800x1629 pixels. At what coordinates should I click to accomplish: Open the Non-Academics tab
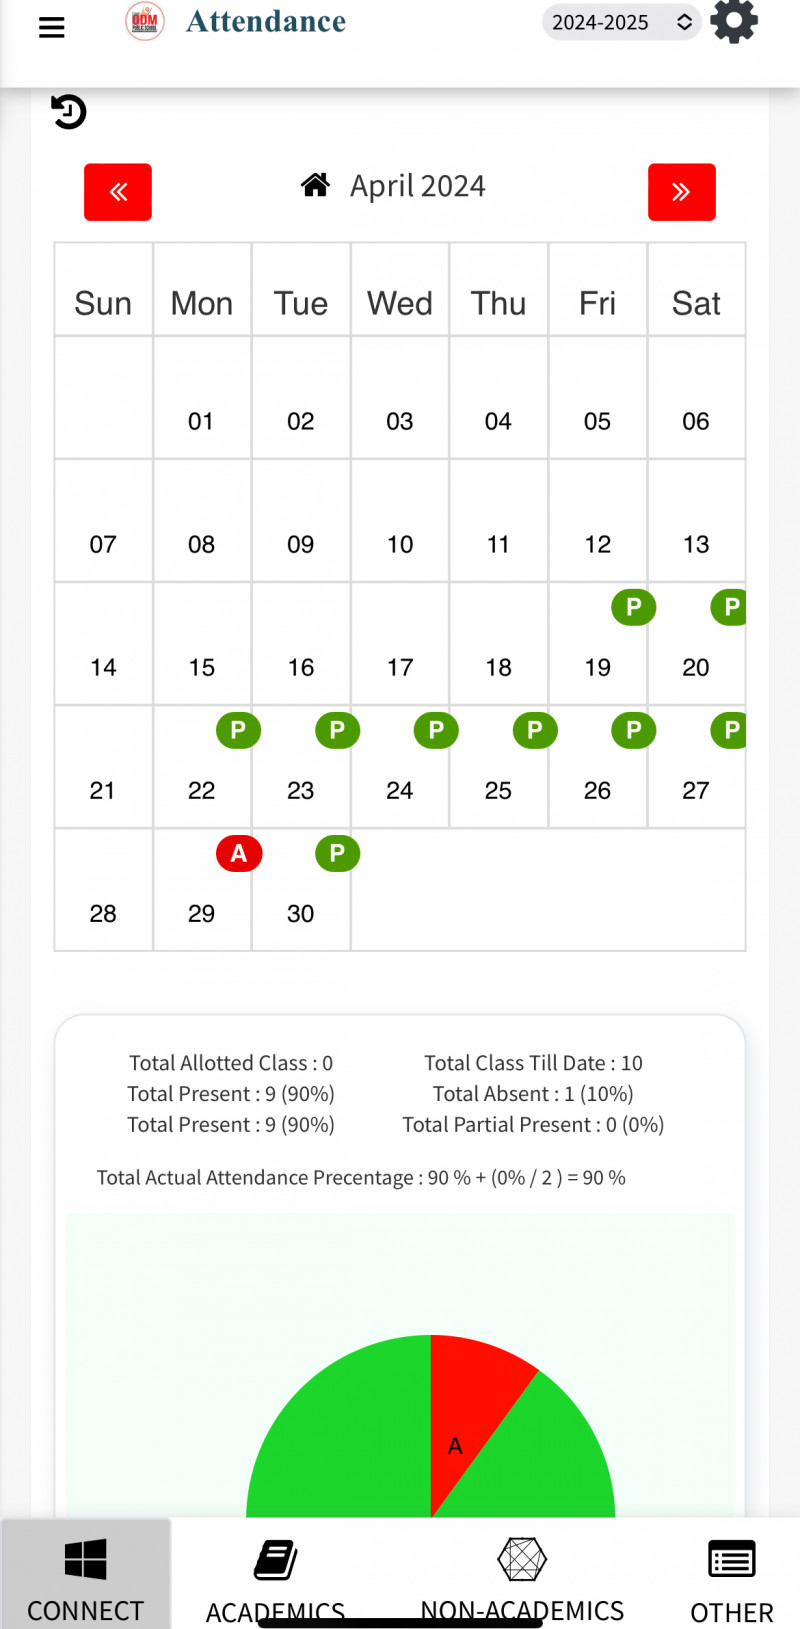click(522, 1575)
